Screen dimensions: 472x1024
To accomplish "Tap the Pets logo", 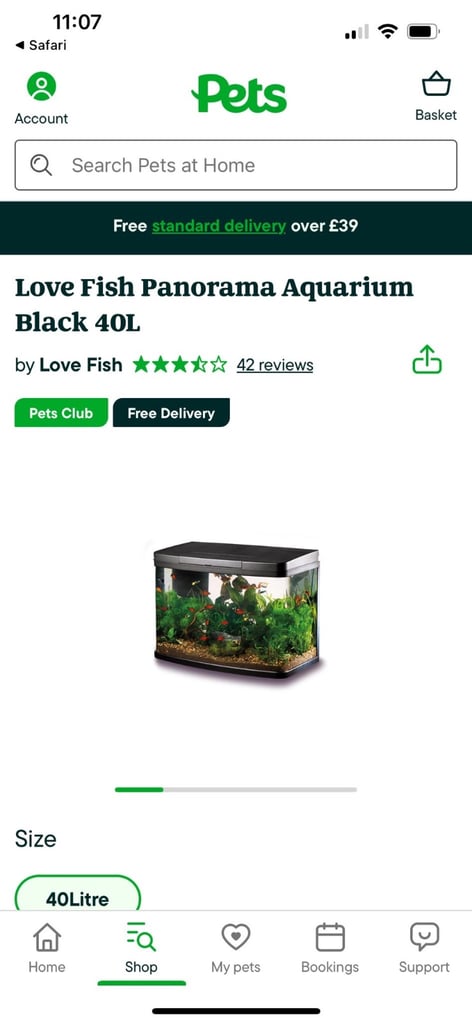I will 239,93.
